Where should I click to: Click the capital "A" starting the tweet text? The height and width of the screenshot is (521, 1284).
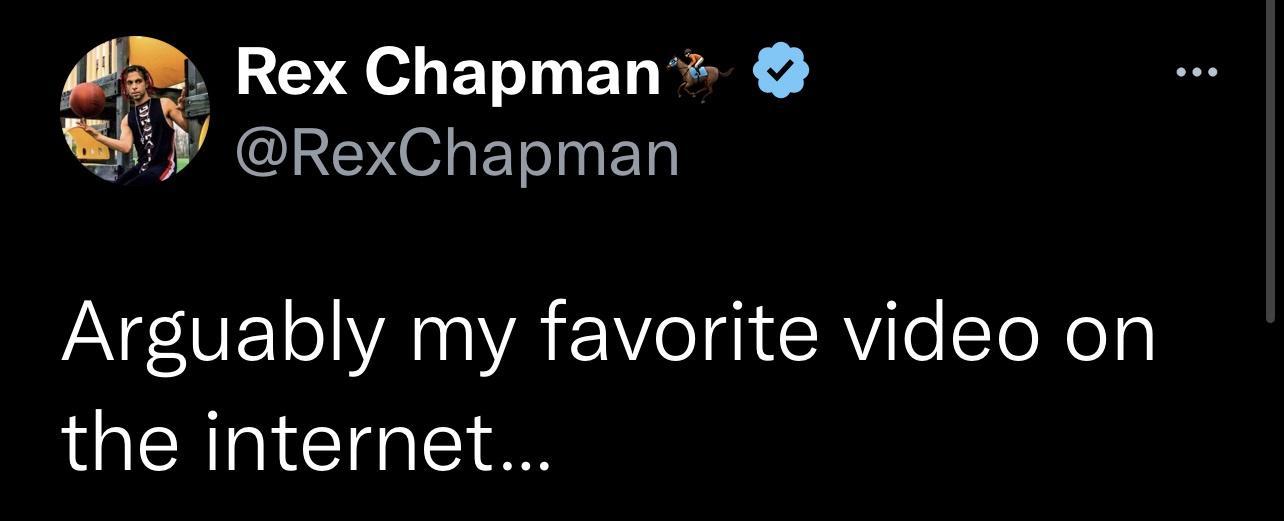86,333
